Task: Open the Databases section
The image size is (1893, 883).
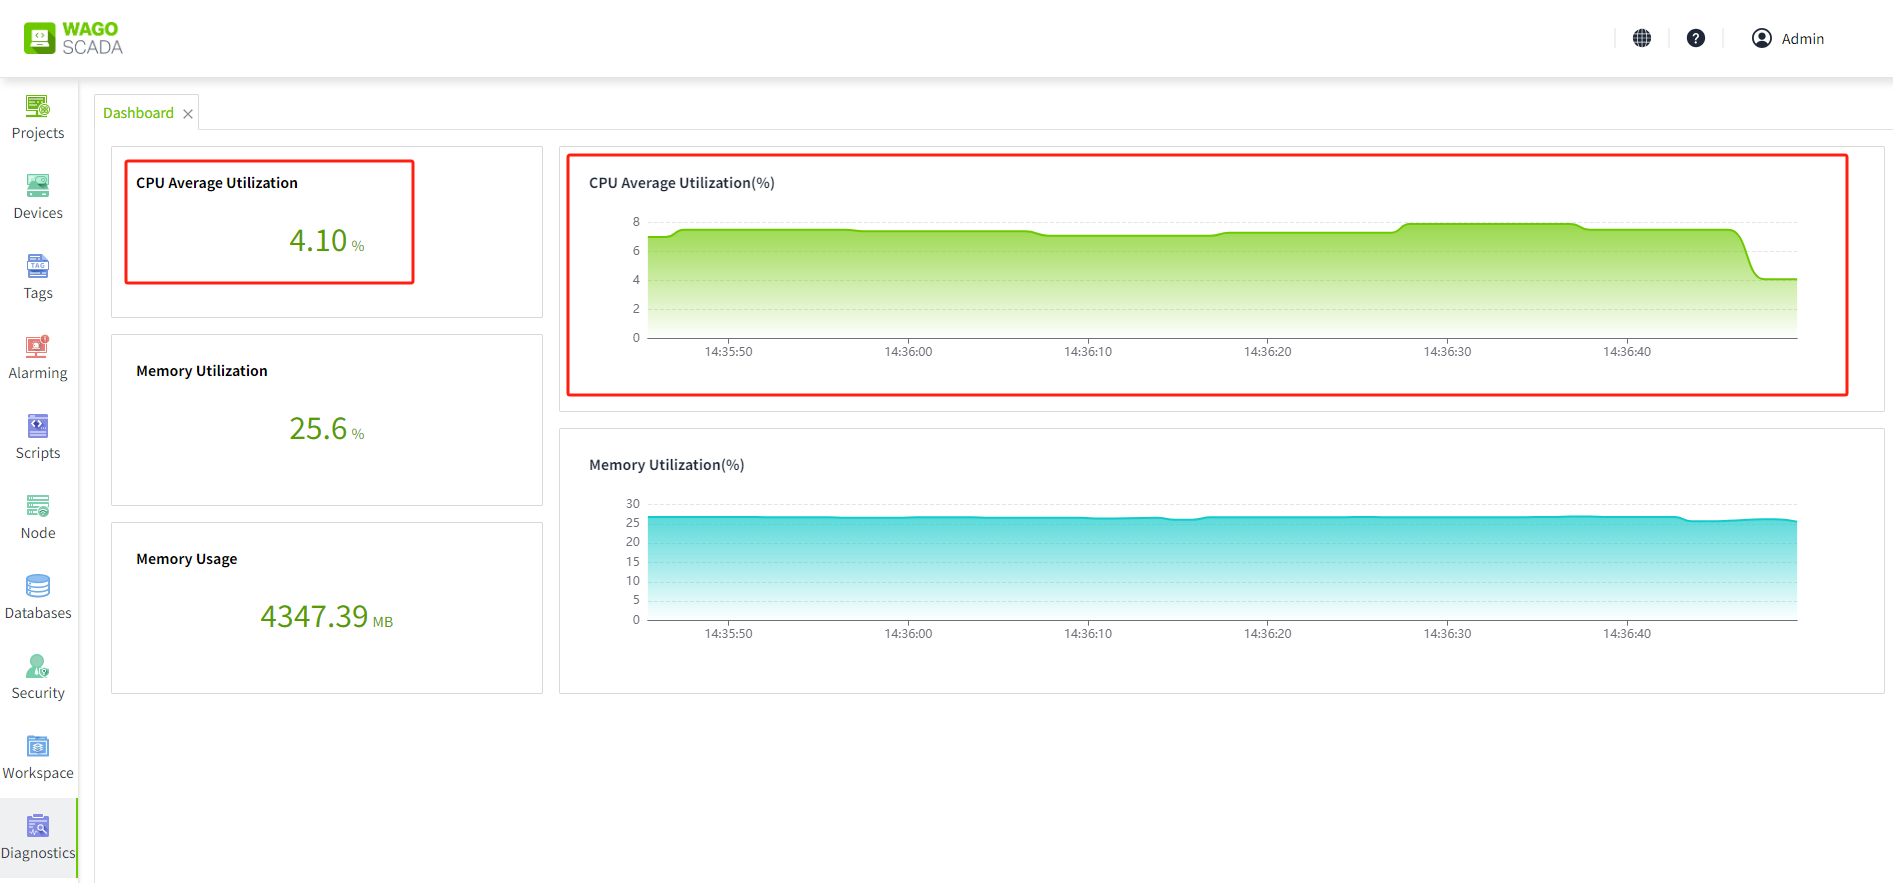Action: [x=38, y=597]
